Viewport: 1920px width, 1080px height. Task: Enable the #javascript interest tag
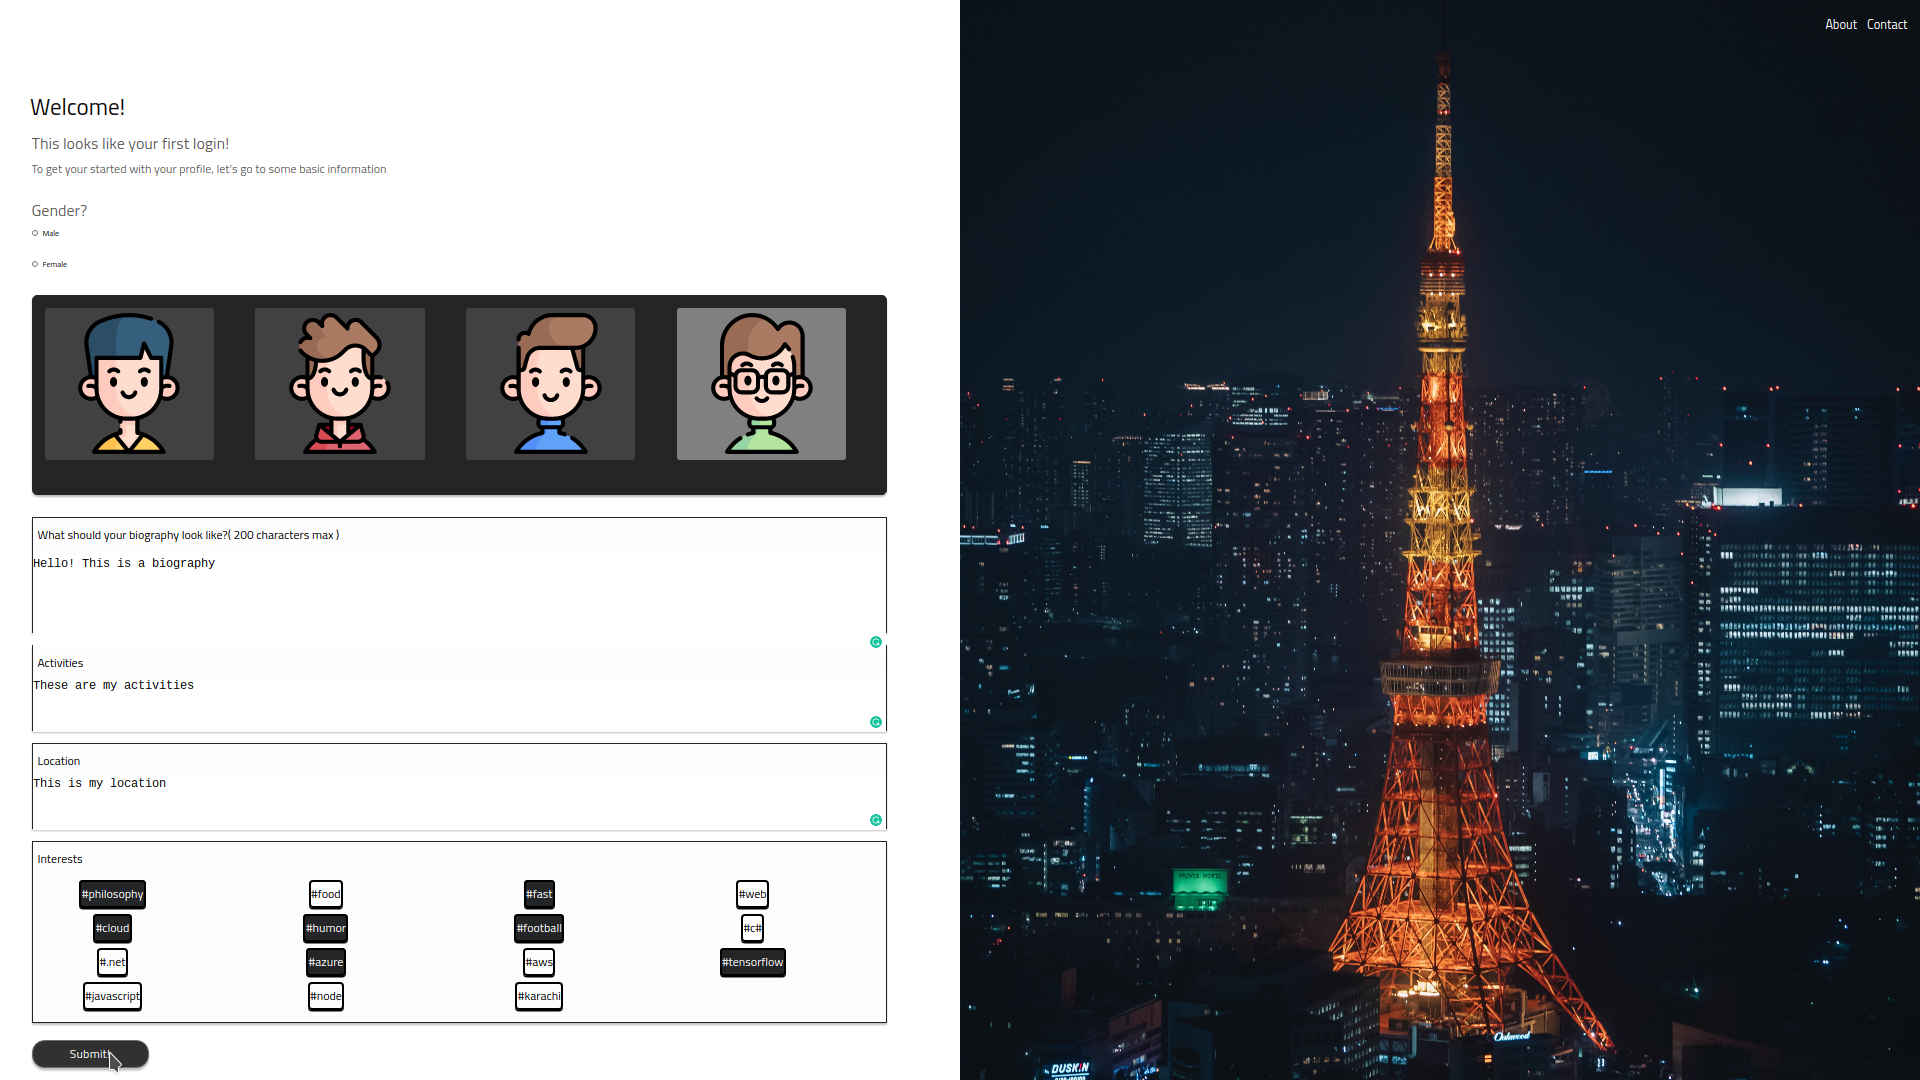113,997
